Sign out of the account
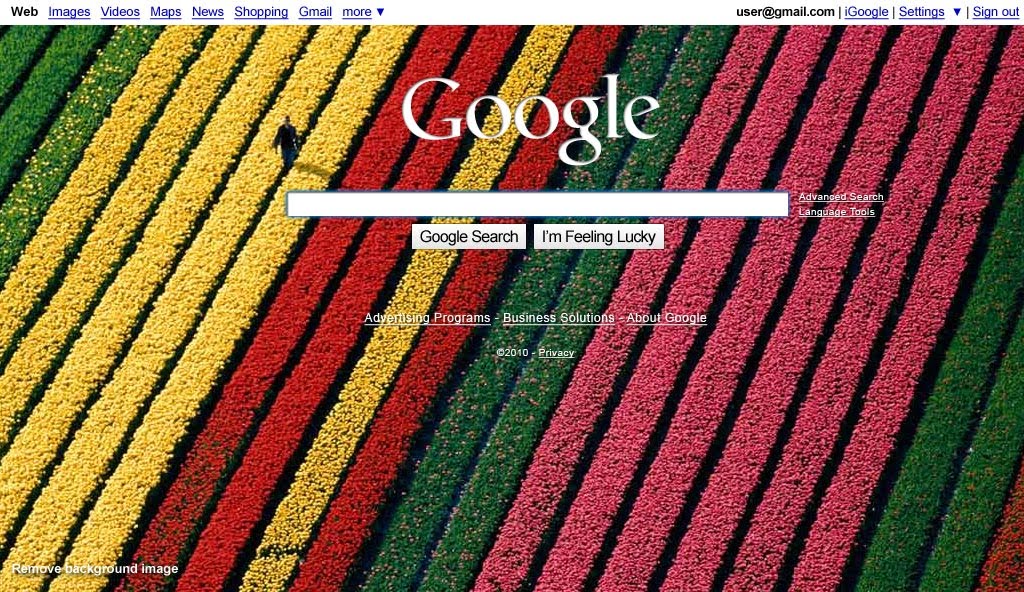 click(x=995, y=12)
